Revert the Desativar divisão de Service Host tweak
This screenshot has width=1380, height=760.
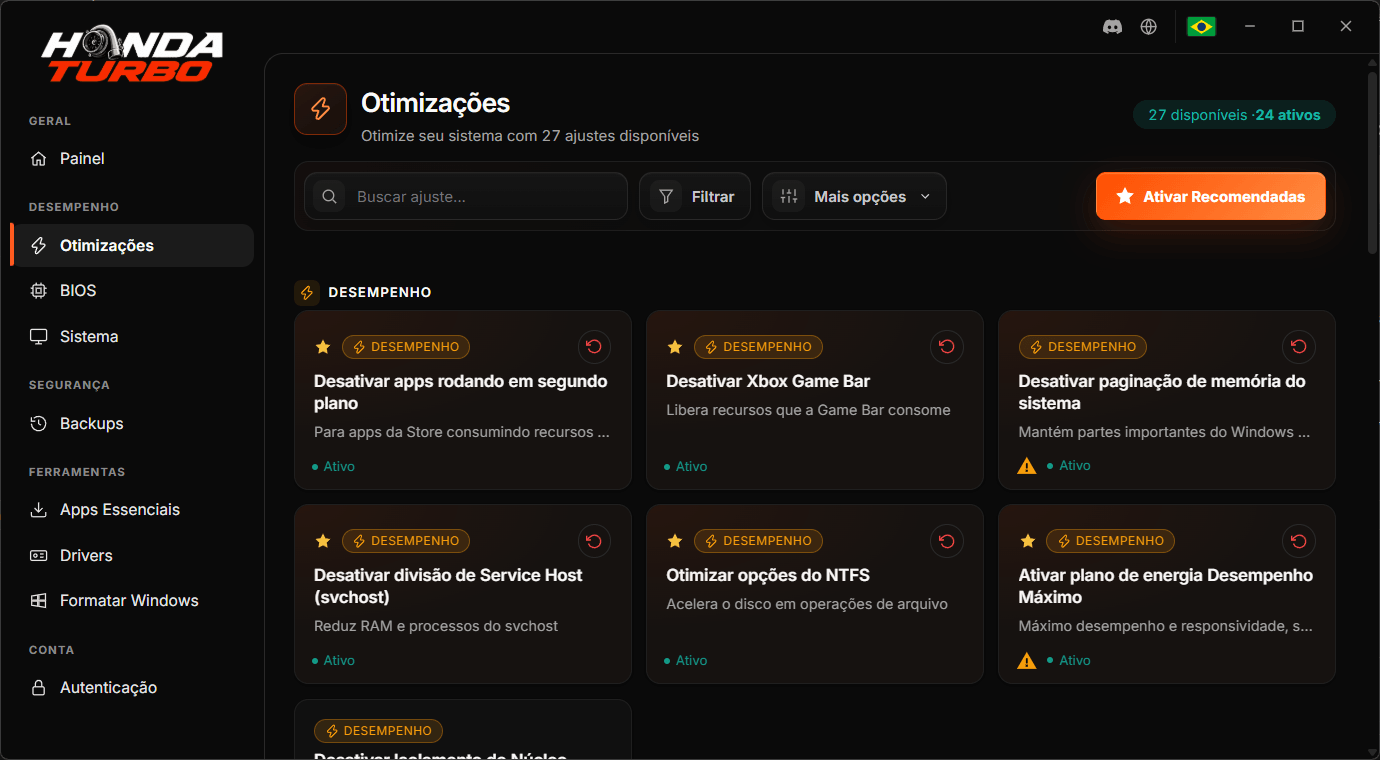(594, 541)
